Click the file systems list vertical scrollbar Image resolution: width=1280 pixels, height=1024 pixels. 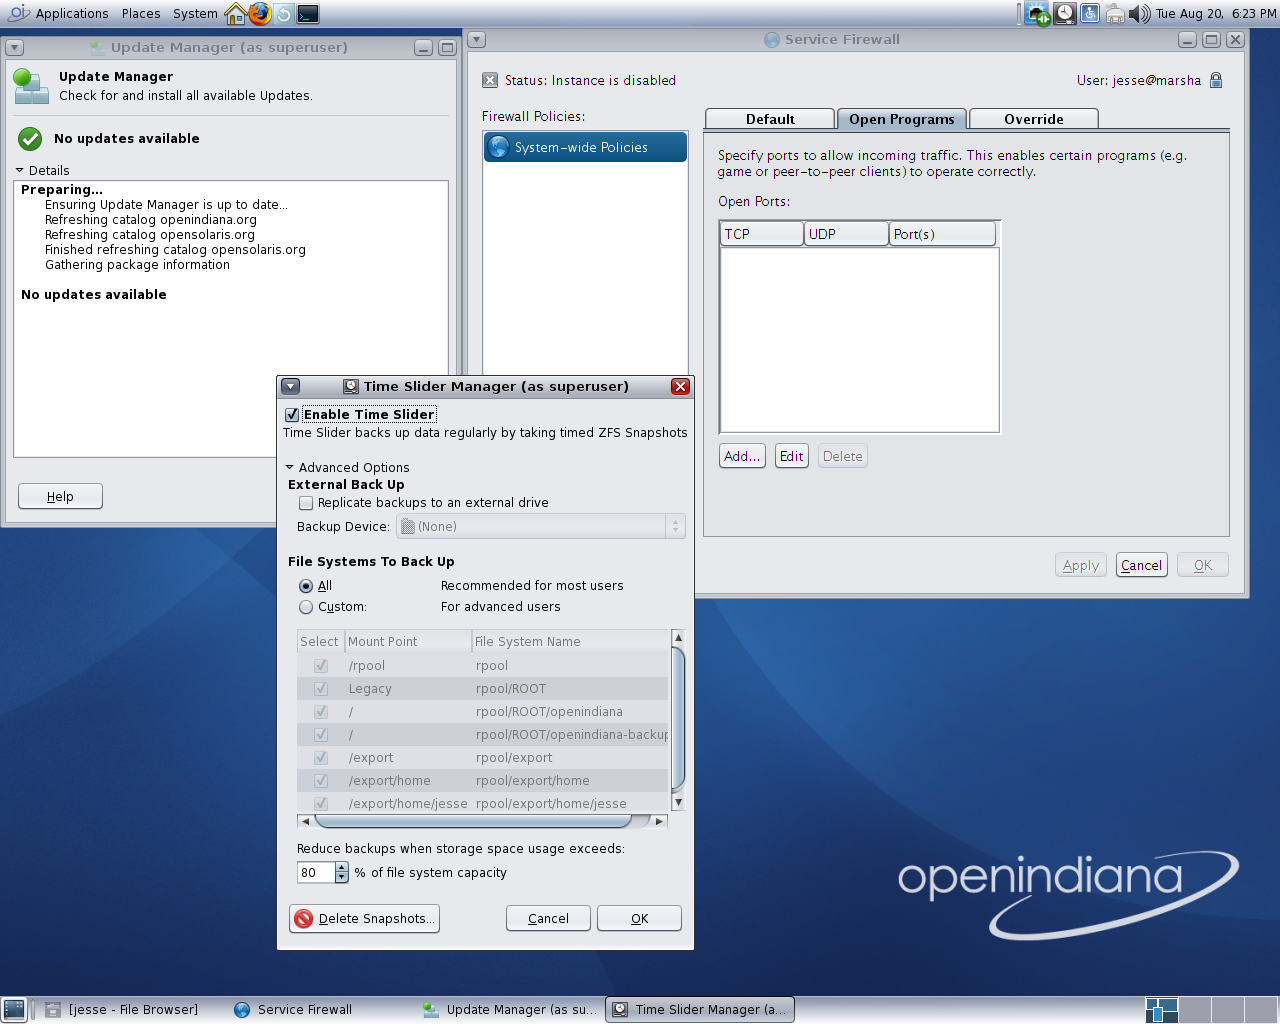(678, 720)
